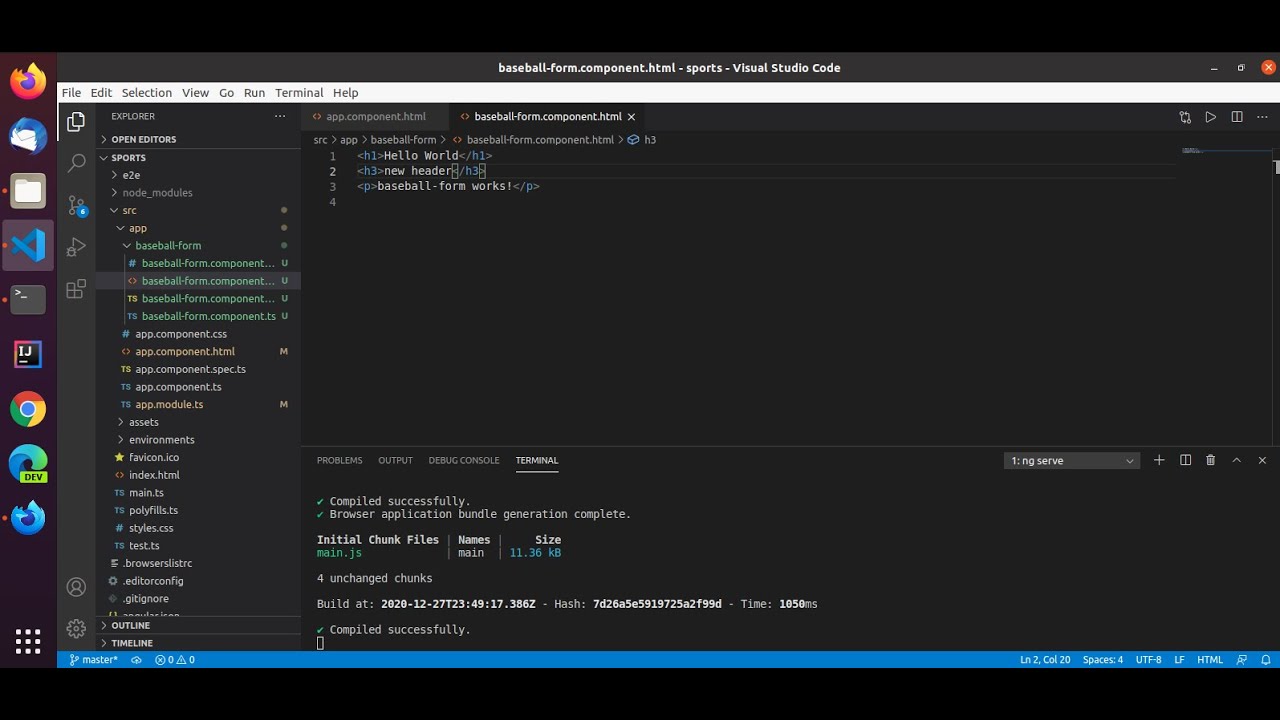Expand the assets folder
The image size is (1280, 720).
(x=143, y=422)
